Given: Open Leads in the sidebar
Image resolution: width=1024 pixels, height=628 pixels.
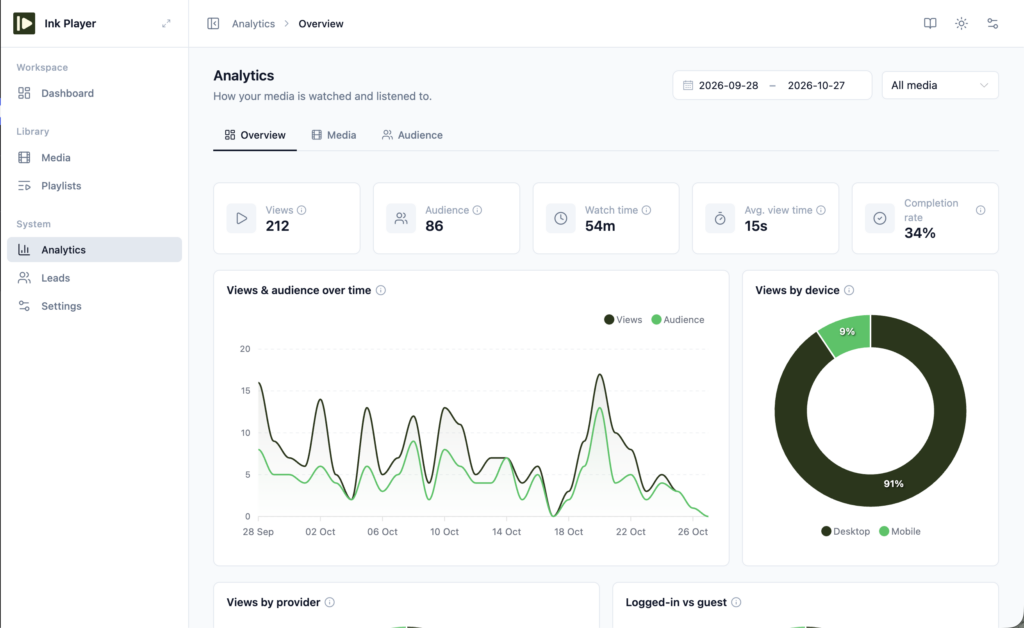Looking at the screenshot, I should coord(95,278).
